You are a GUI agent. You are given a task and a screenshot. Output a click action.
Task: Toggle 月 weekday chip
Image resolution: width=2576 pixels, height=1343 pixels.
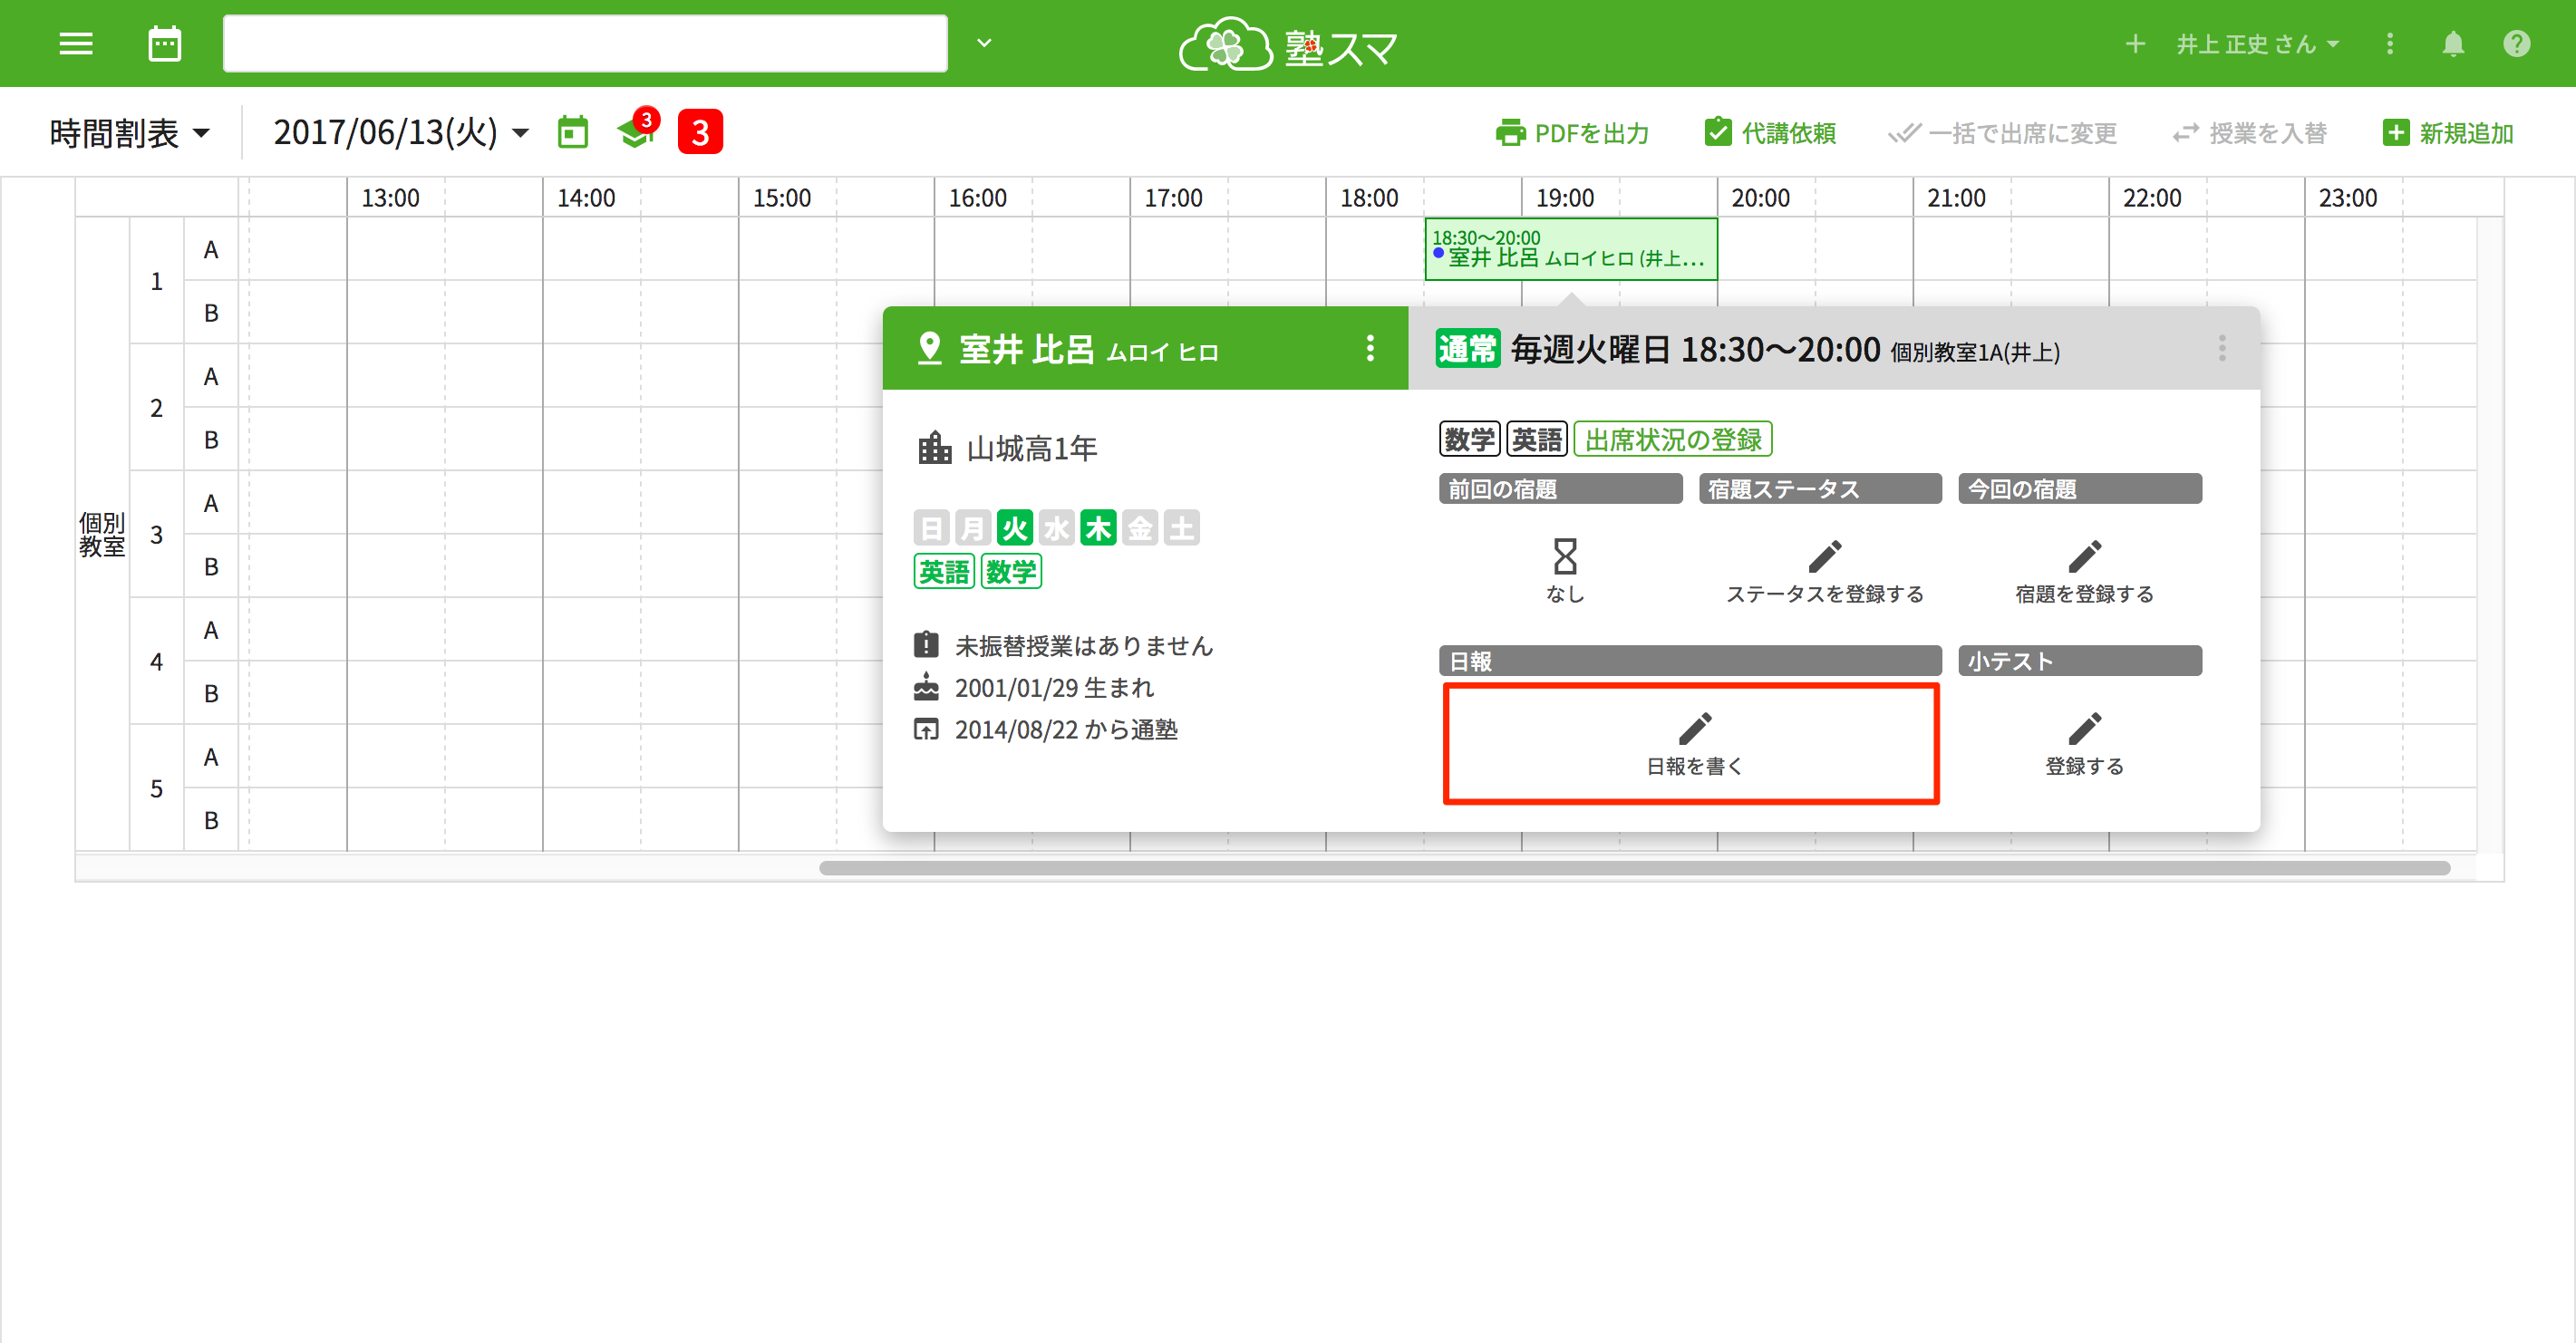coord(972,528)
